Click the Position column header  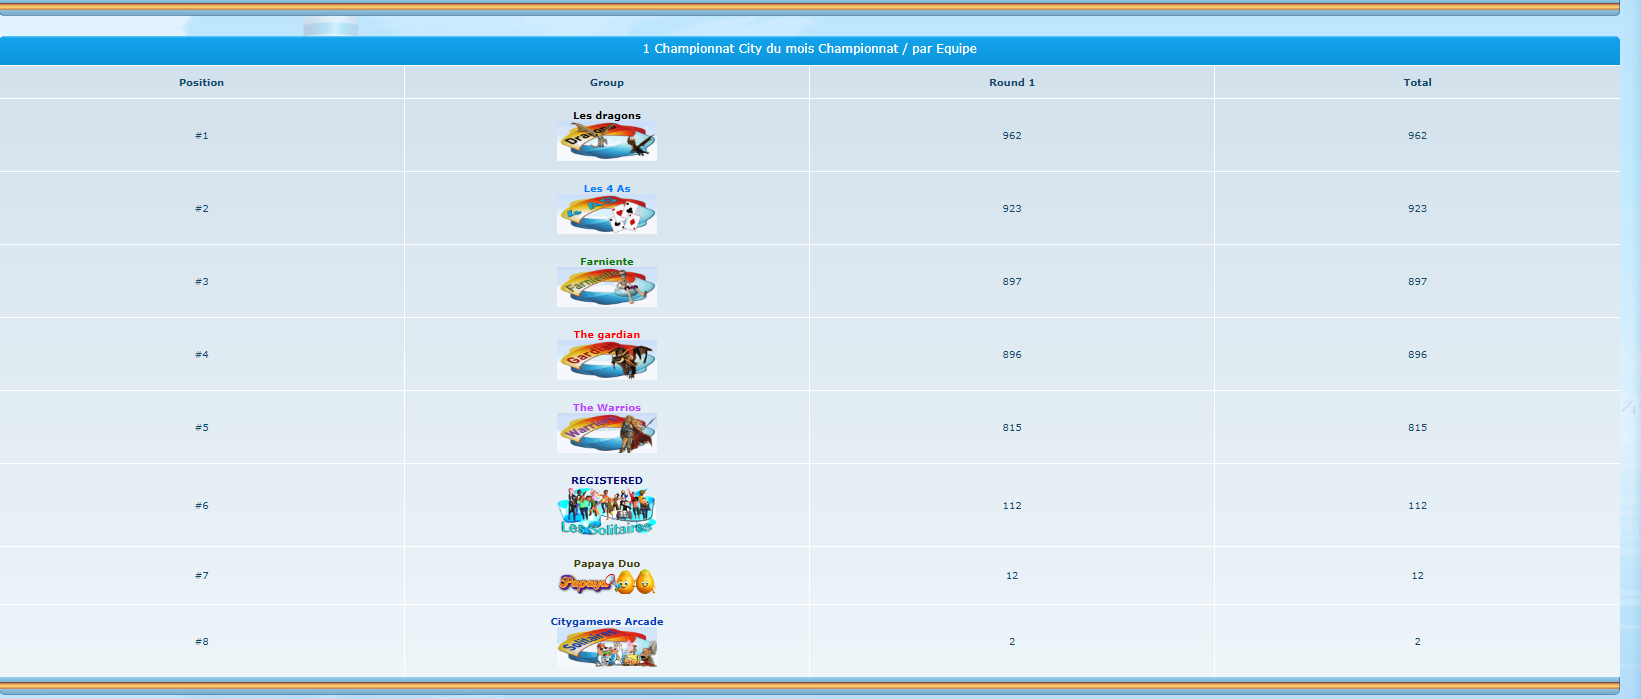pos(201,83)
